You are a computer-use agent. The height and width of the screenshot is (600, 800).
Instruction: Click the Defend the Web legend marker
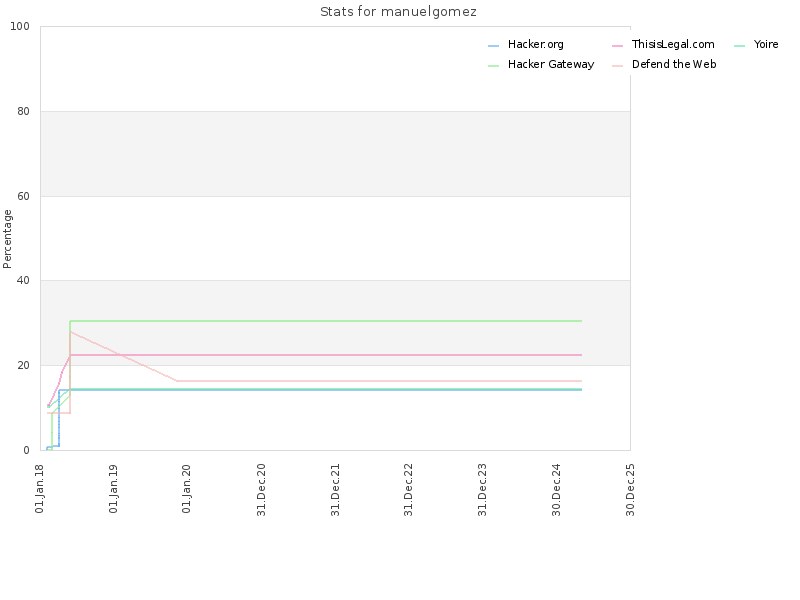617,66
